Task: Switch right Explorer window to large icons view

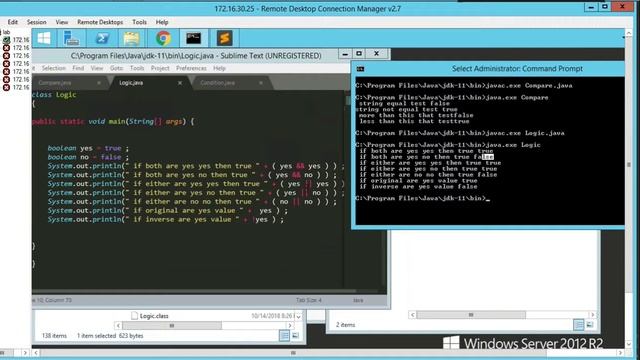Action: tap(590, 325)
